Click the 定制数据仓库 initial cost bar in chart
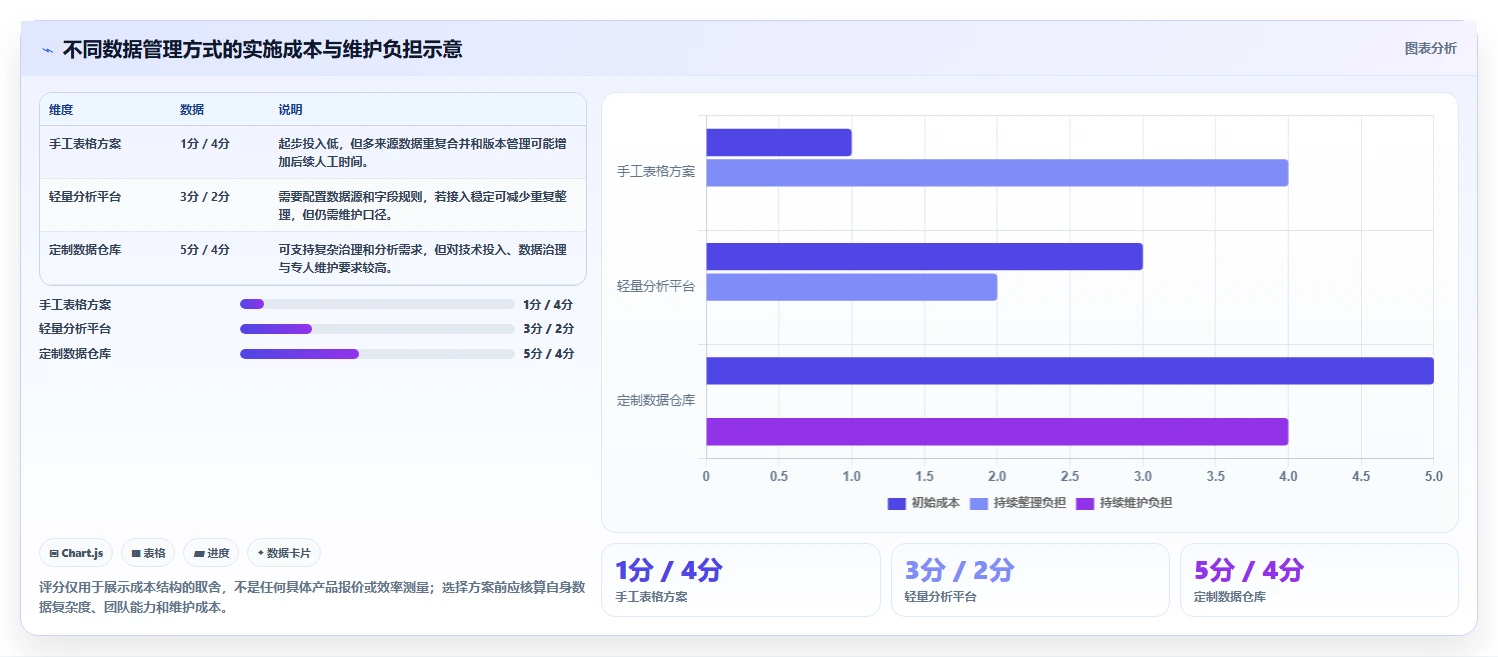Image resolution: width=1498 pixels, height=657 pixels. [x=1070, y=371]
